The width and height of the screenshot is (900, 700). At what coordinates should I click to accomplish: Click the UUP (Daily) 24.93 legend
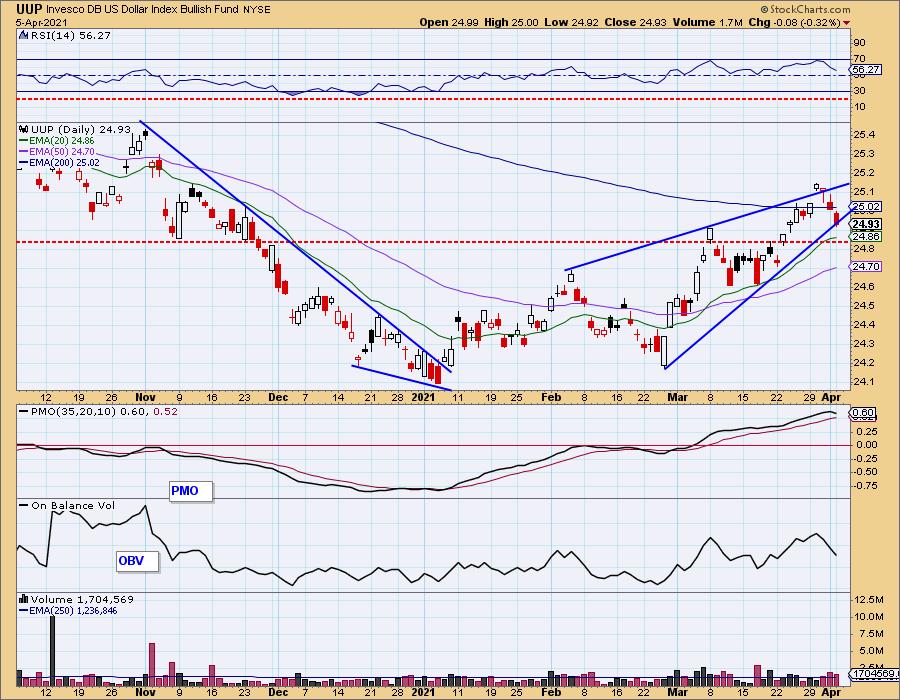click(75, 130)
